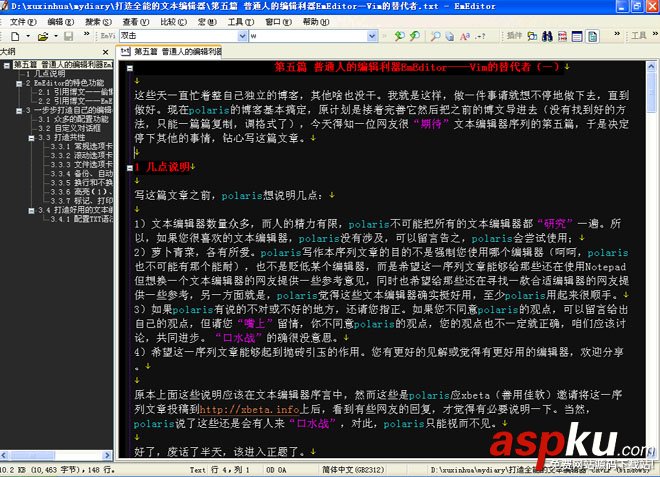Viewport: 660px width, 477px height.
Task: Select outline item 2.2 引用博文
Action: pyautogui.click(x=75, y=101)
